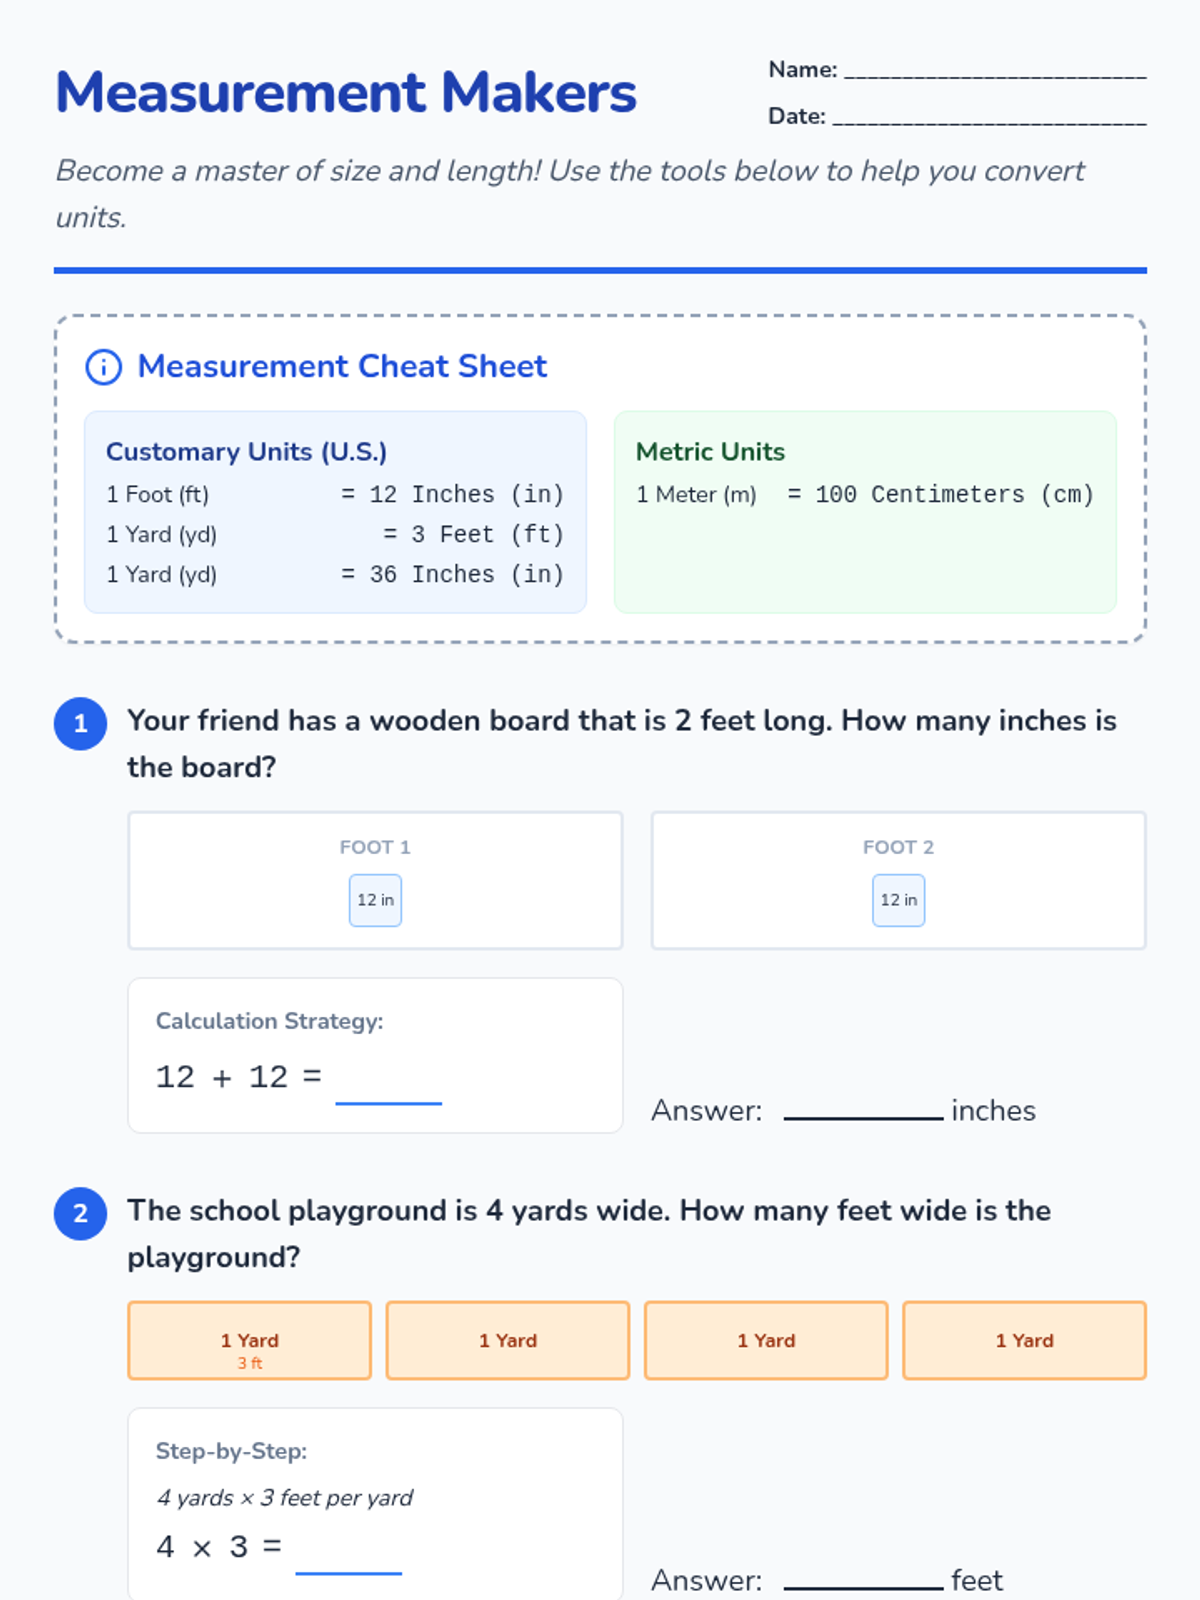This screenshot has height=1600, width=1200.
Task: Select the third 1 Yard box
Action: pos(766,1340)
